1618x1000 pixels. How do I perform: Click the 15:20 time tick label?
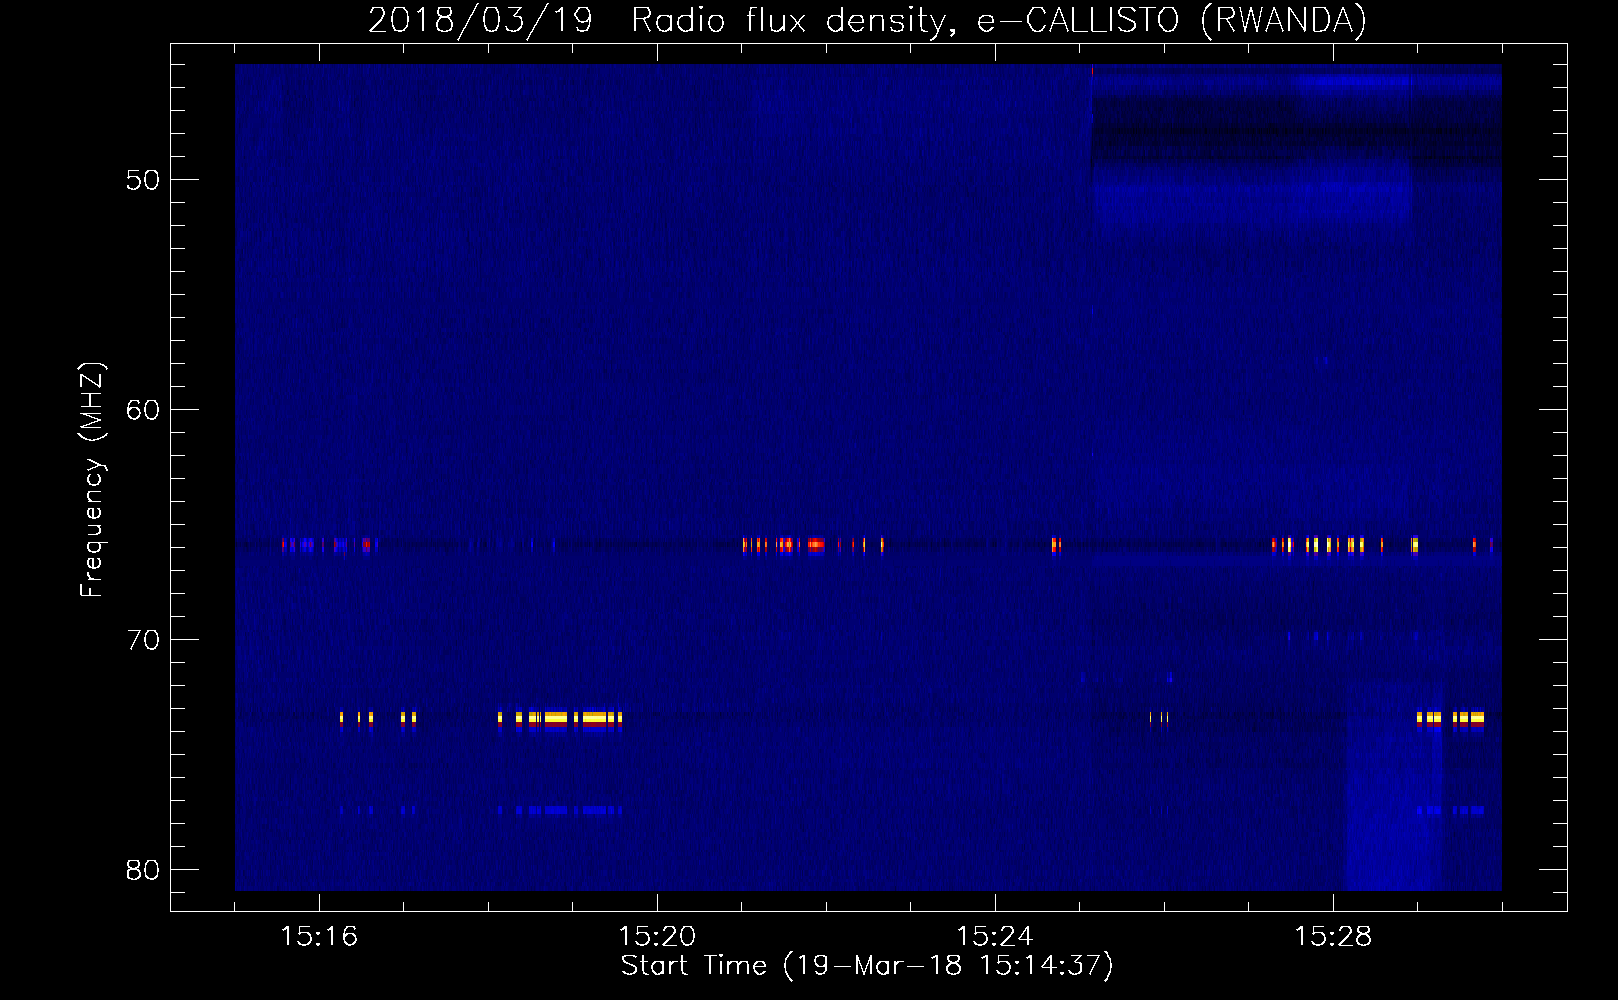657,936
